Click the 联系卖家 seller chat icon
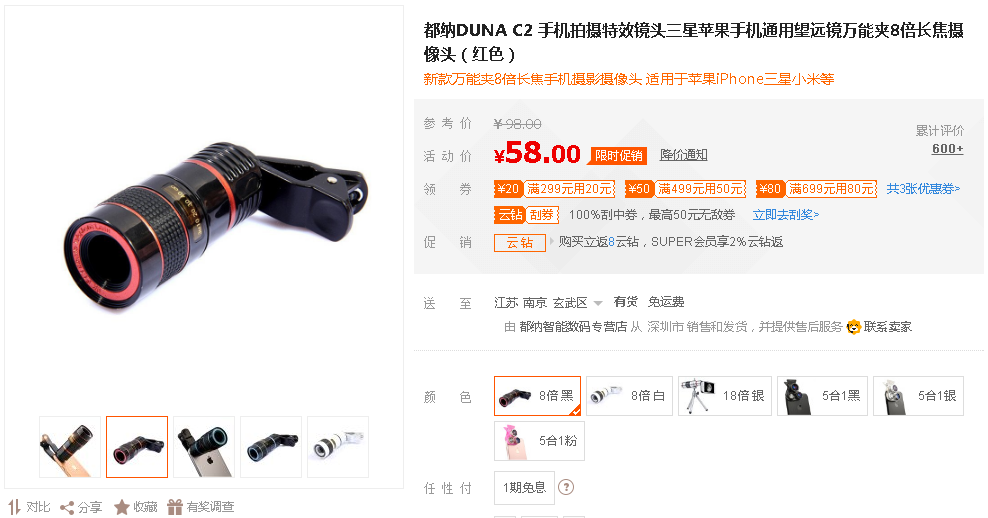988x518 pixels. [x=853, y=326]
